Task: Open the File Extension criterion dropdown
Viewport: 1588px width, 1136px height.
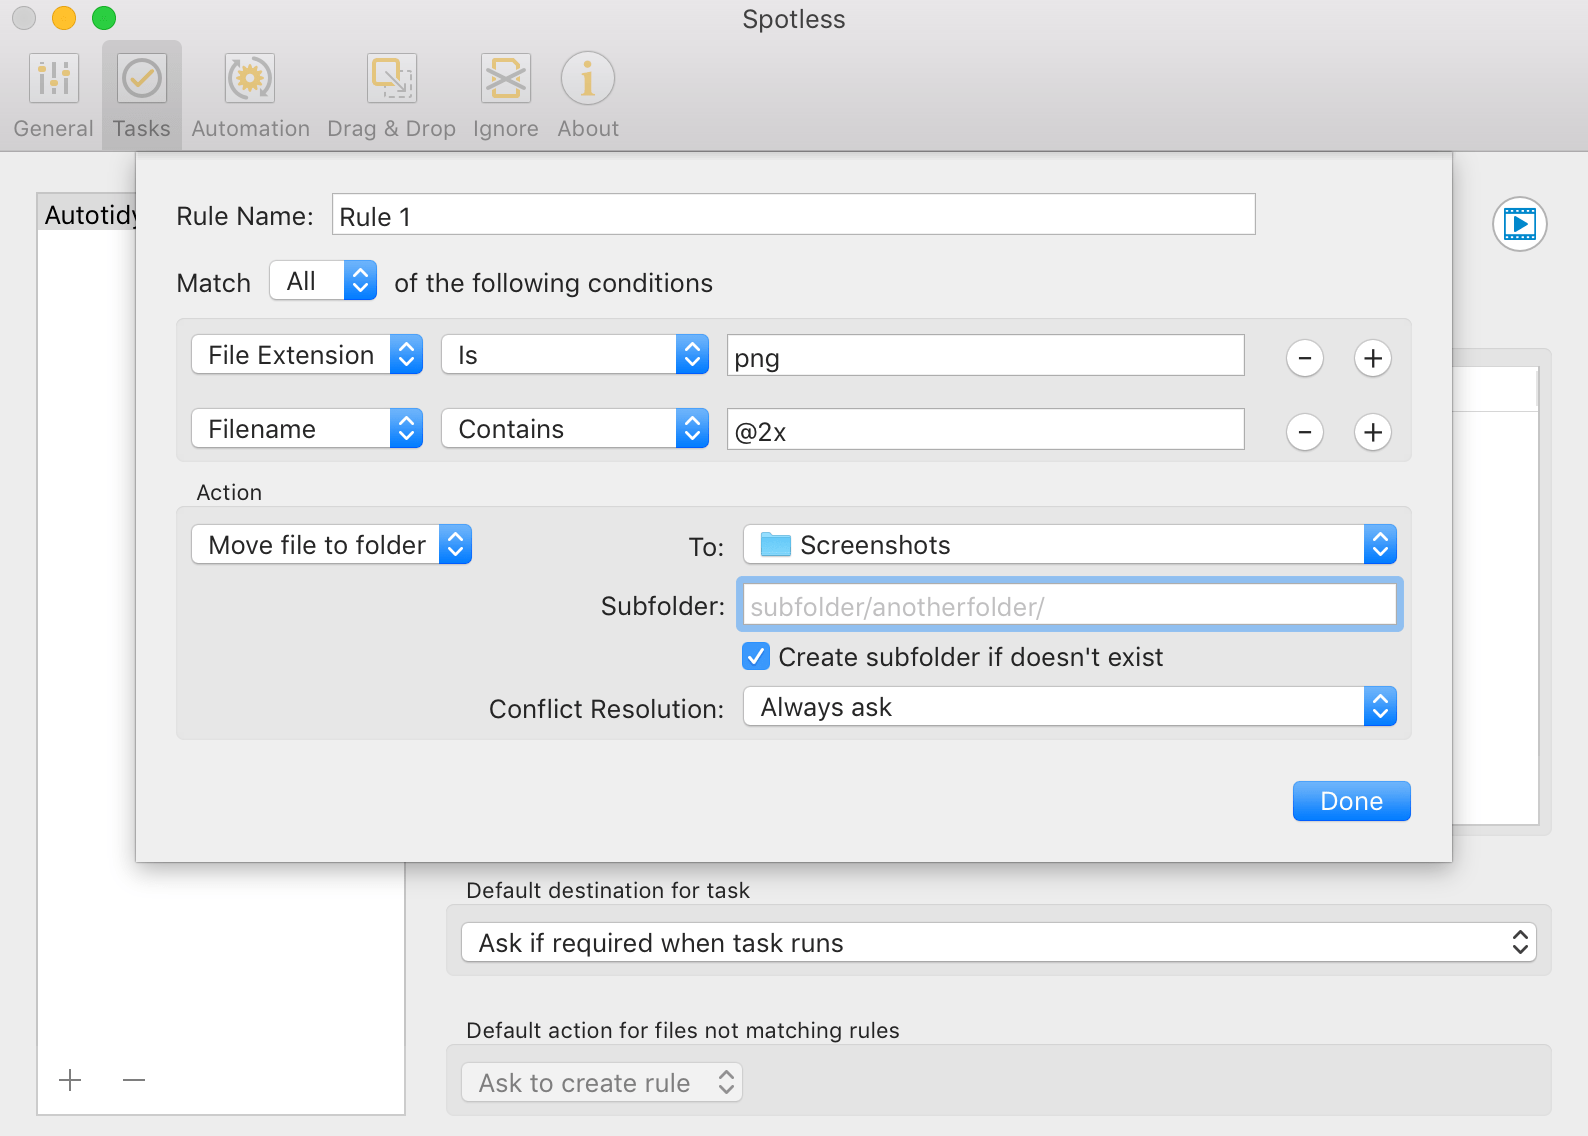Action: [x=307, y=355]
